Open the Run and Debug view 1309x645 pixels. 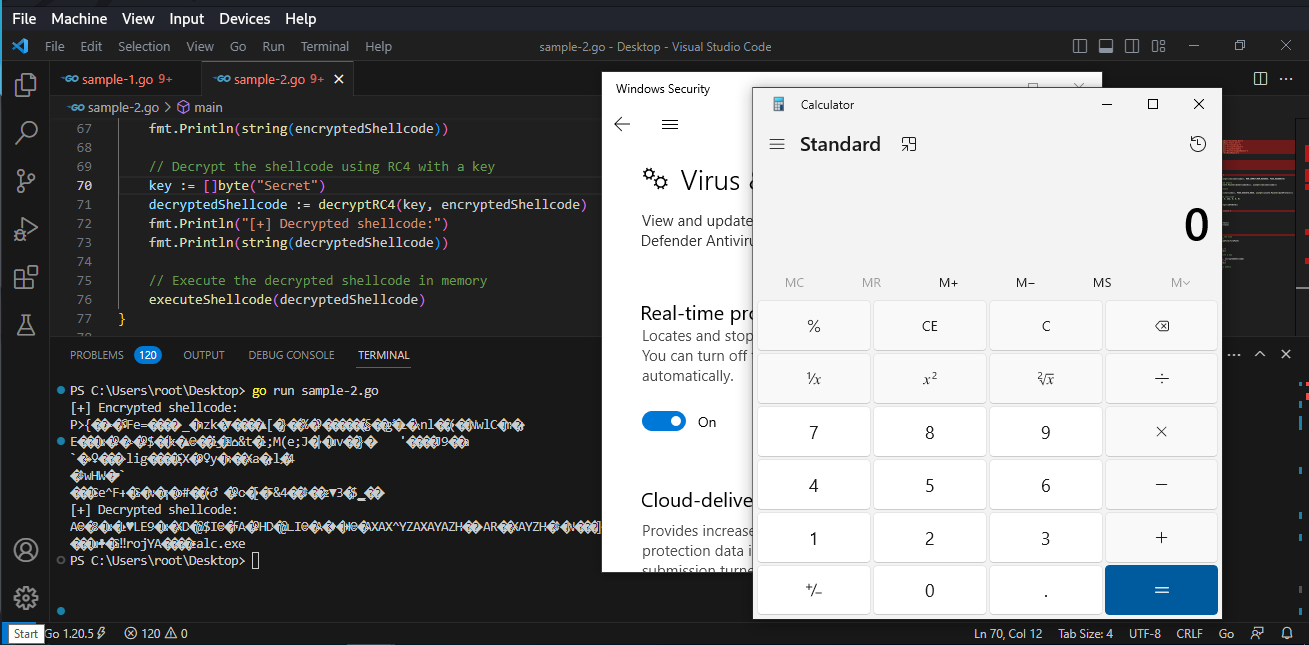[26, 229]
